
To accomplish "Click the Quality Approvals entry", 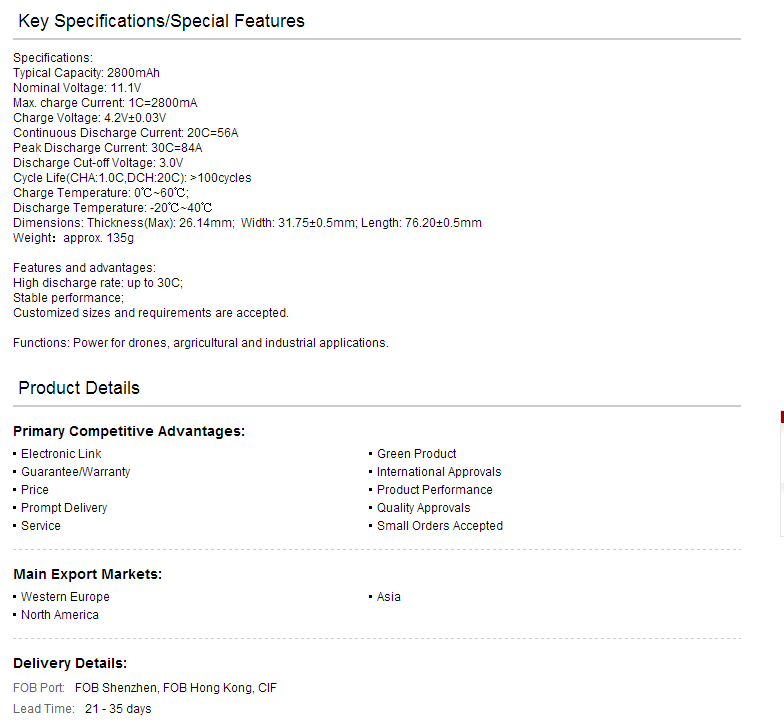I will [424, 508].
